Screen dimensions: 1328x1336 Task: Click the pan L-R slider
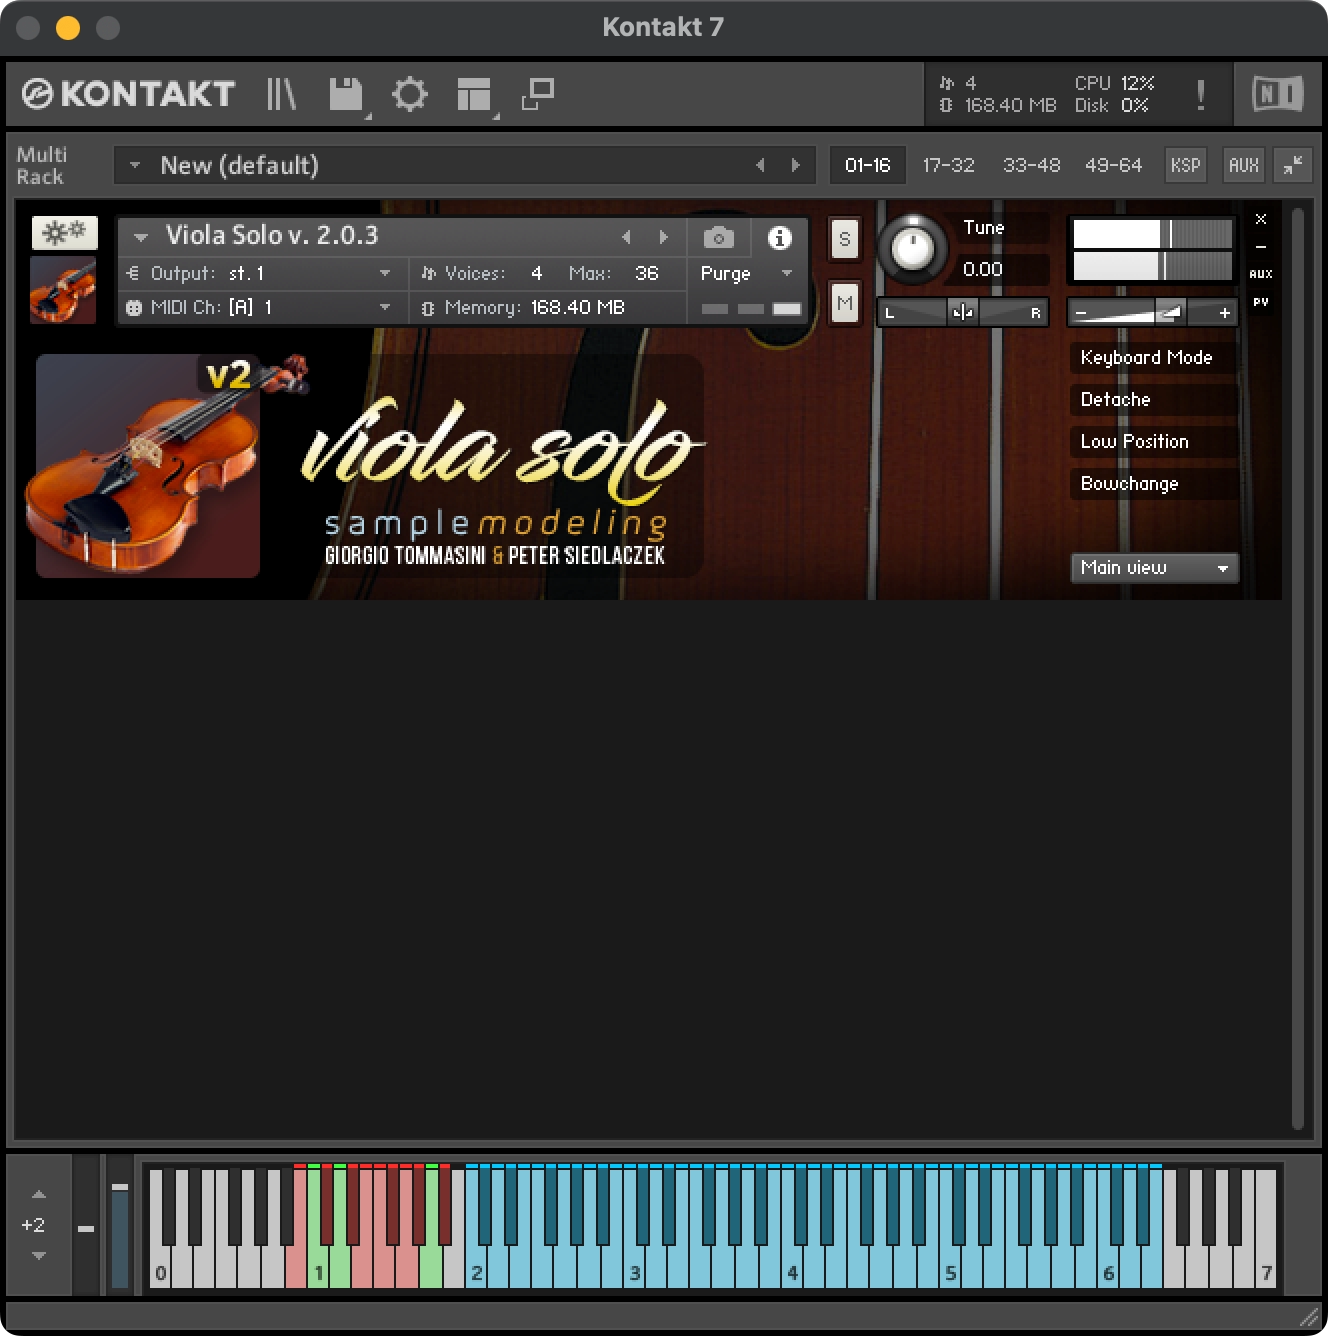962,312
